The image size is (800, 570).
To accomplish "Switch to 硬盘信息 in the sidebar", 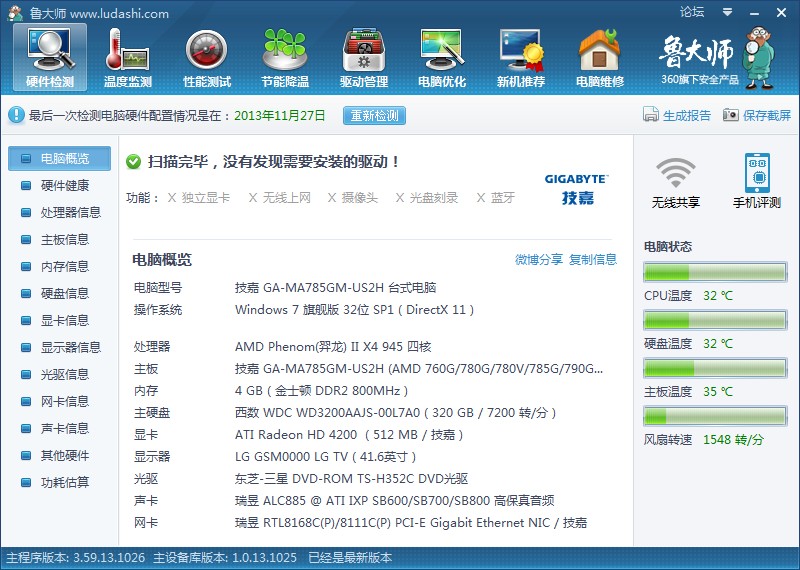I will pyautogui.click(x=64, y=293).
